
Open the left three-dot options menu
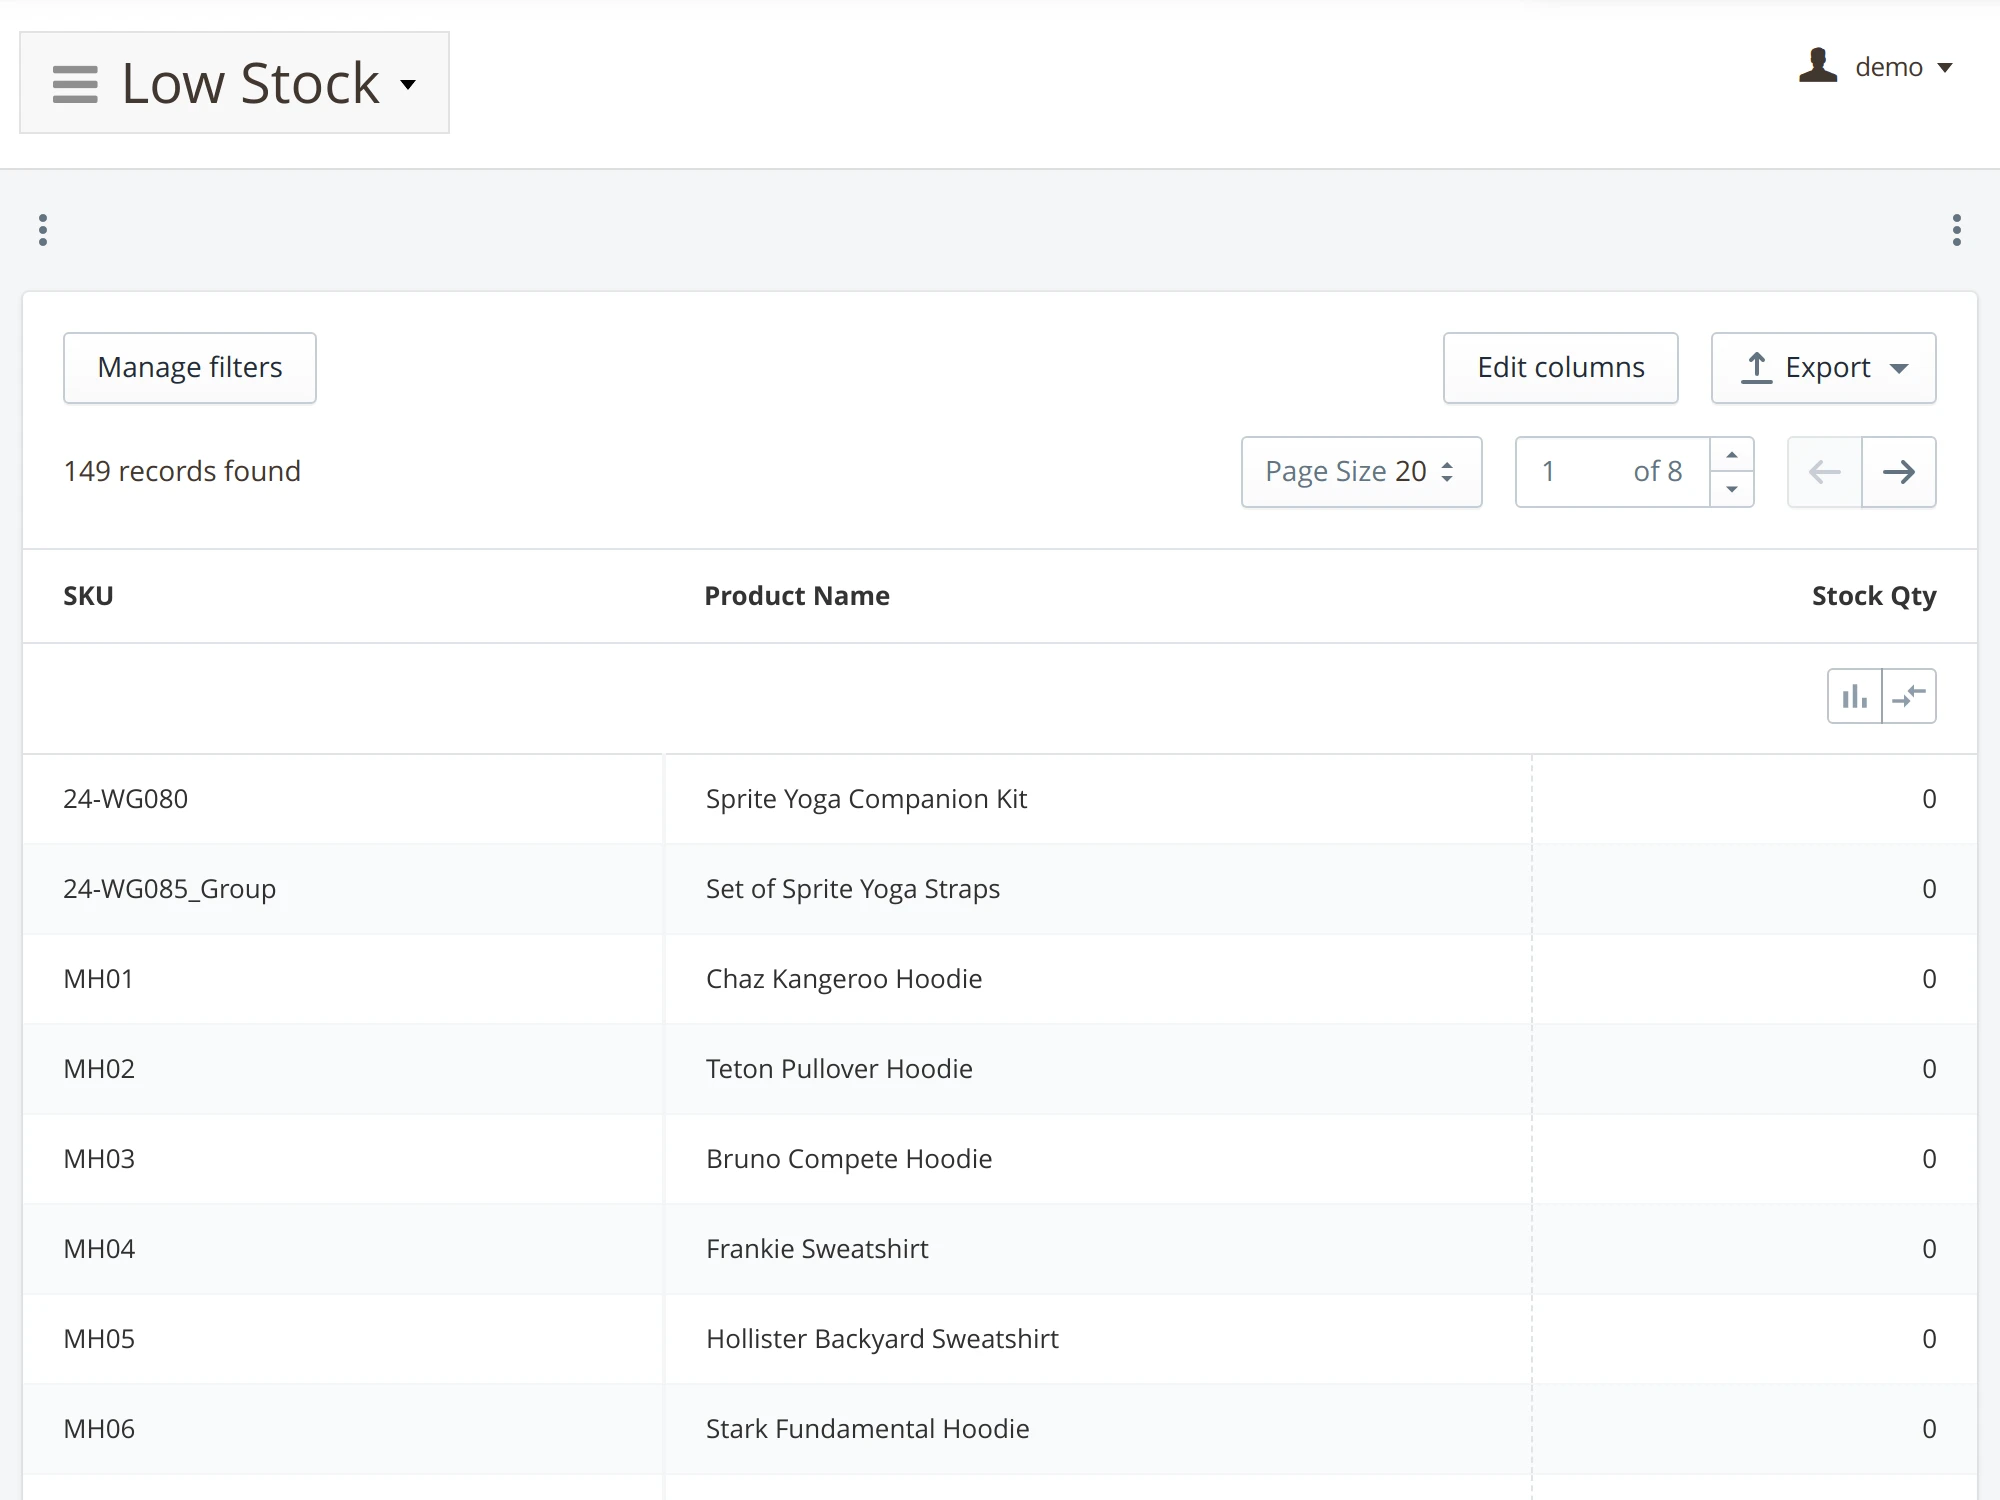[42, 229]
